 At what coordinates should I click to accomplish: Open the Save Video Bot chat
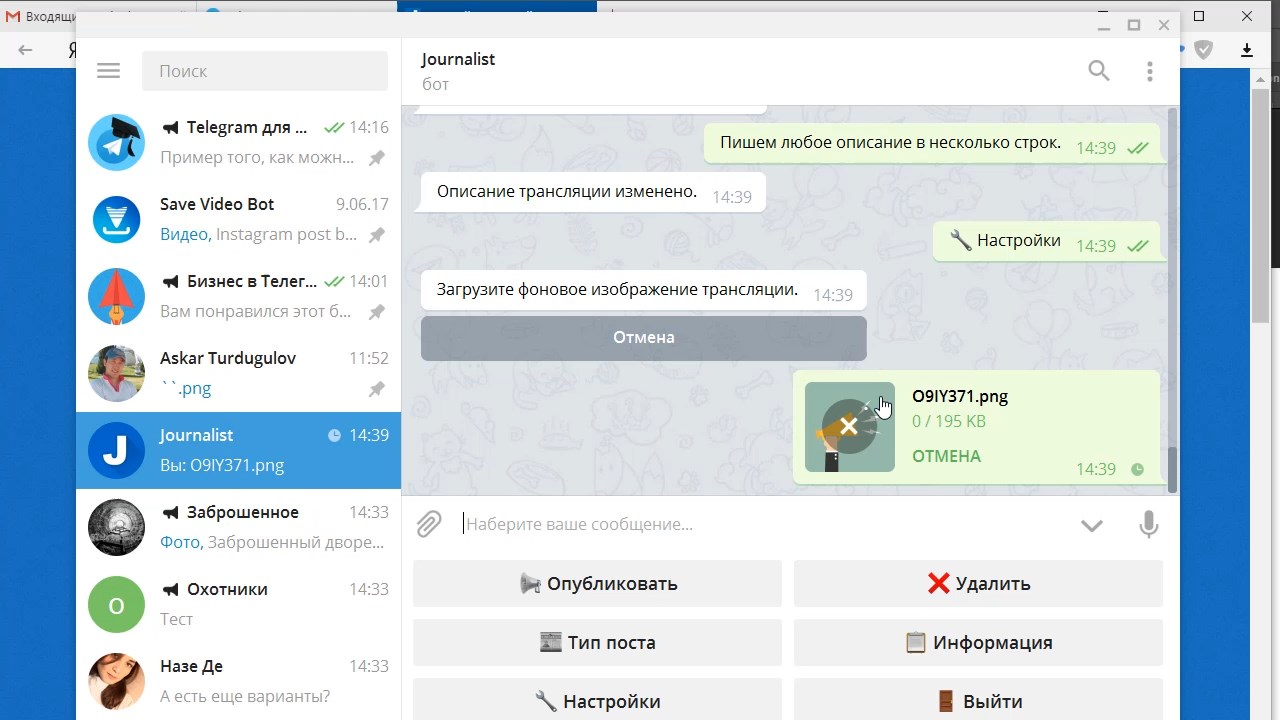[238, 220]
